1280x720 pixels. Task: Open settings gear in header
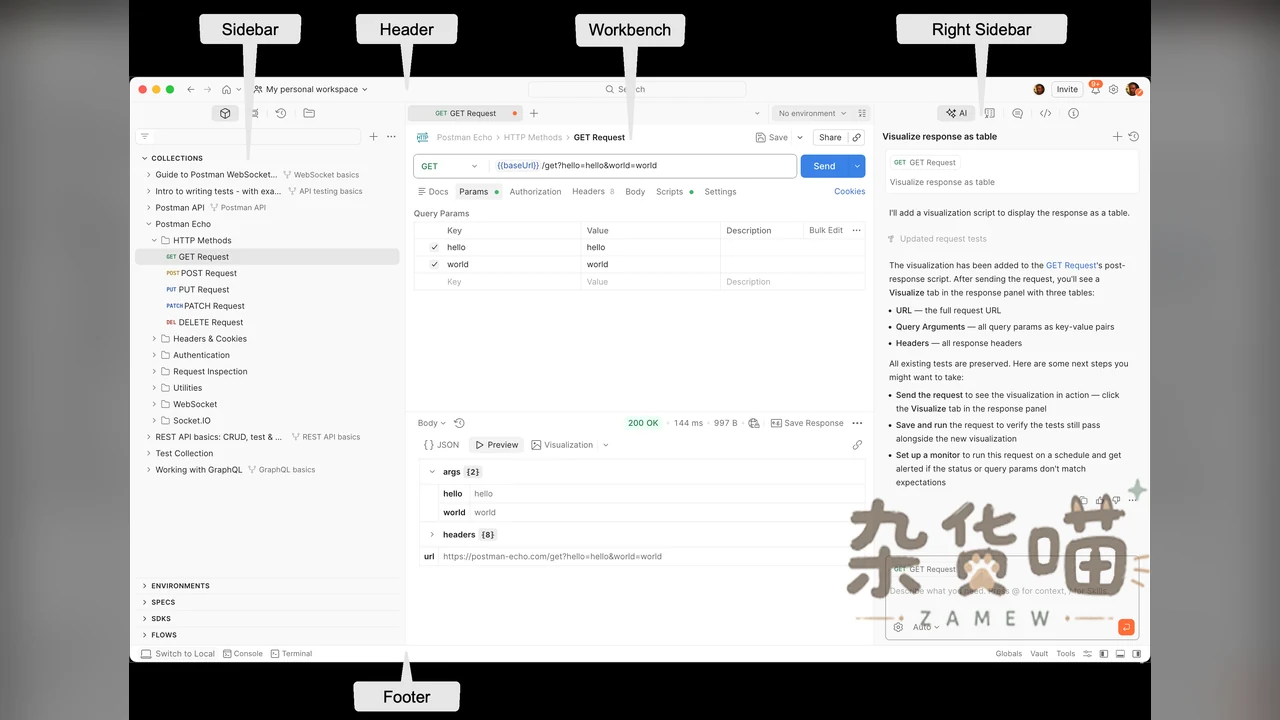[1113, 89]
